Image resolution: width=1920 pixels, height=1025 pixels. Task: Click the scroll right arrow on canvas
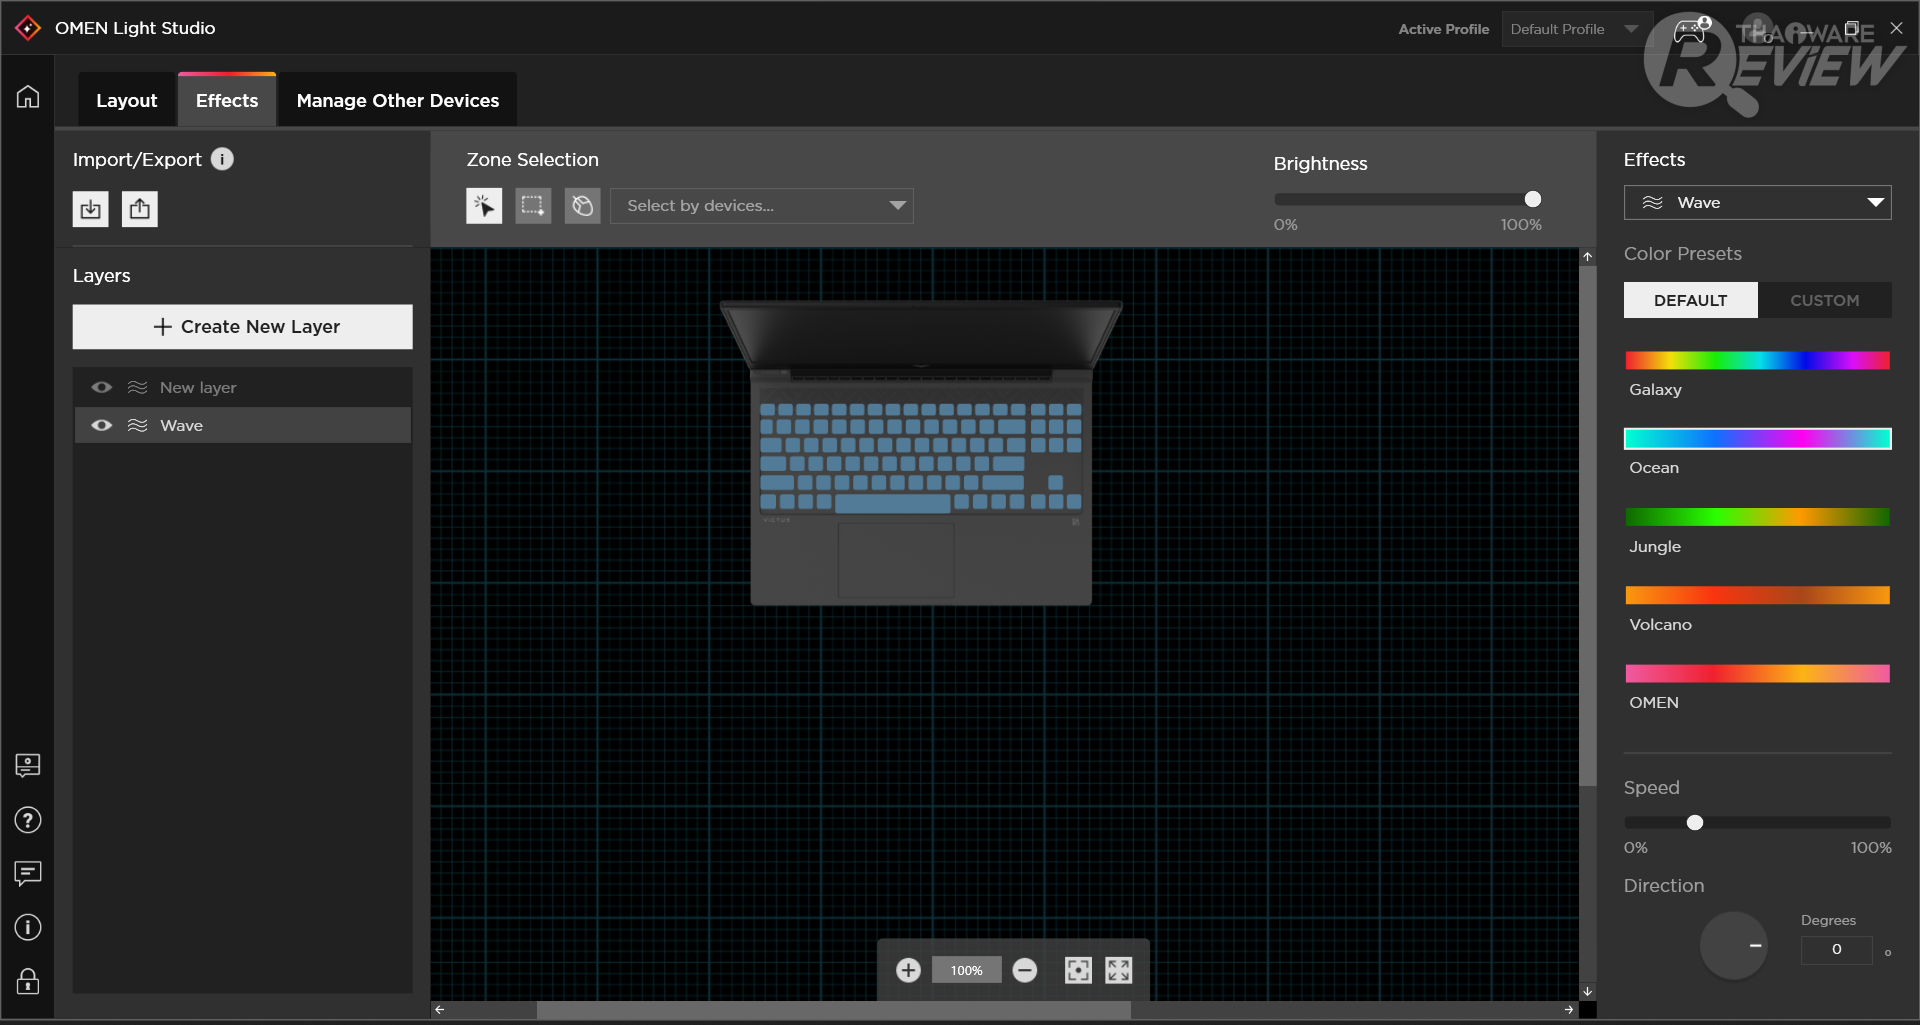point(1569,1010)
